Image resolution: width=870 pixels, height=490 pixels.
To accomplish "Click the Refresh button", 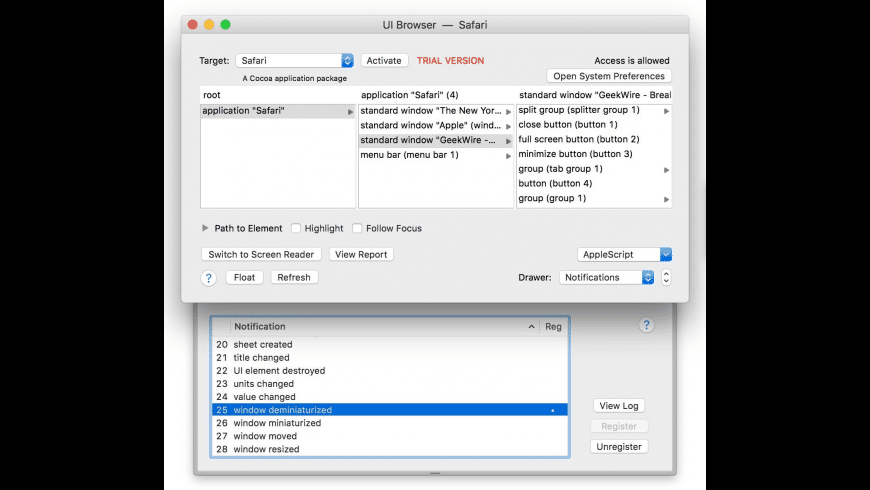I will [294, 277].
